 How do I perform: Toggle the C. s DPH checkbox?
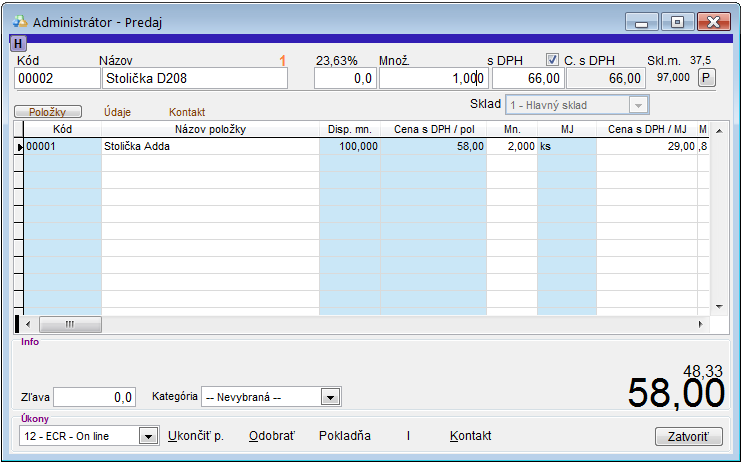(553, 60)
